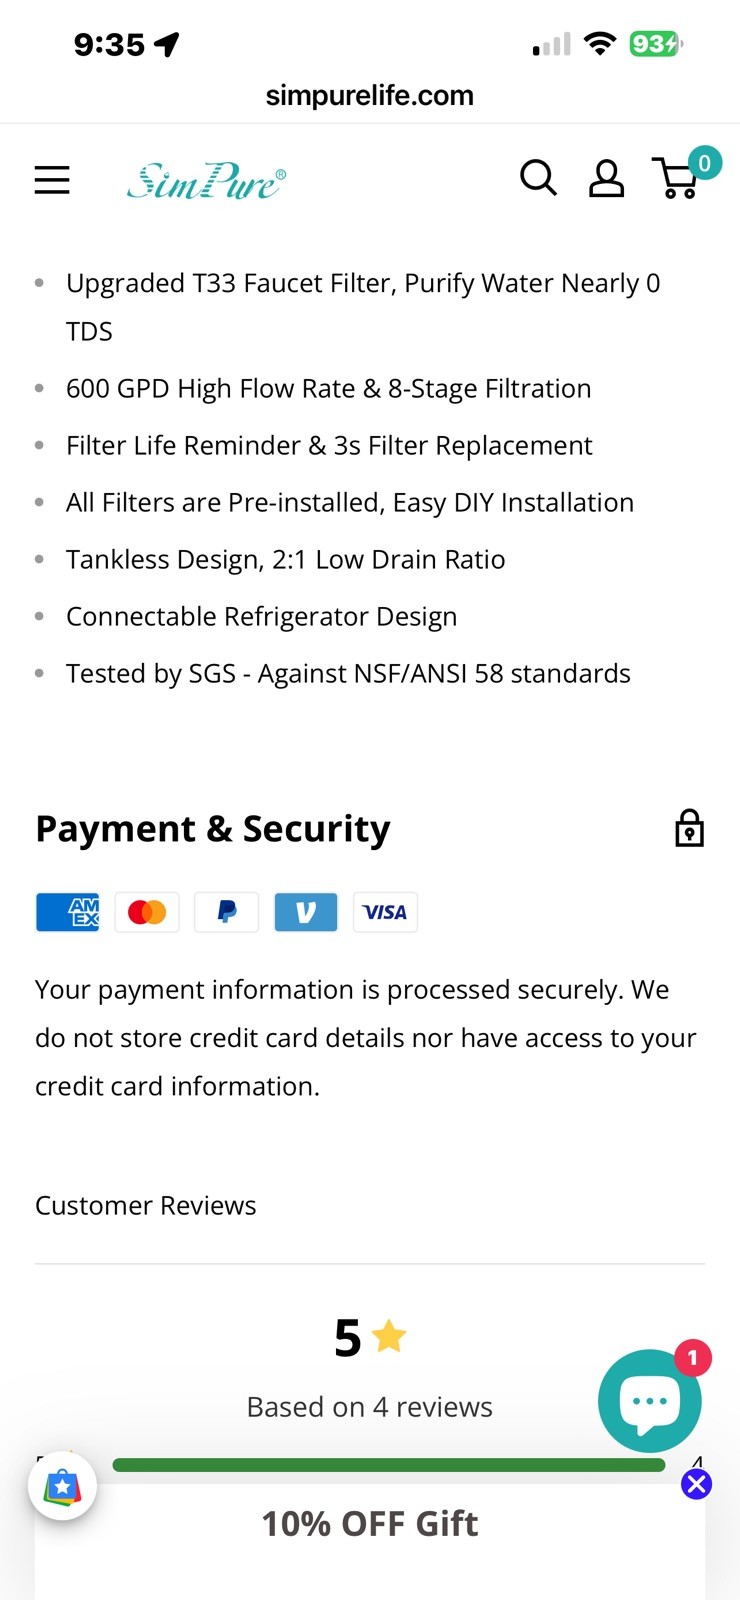Select the green five-star rating bar
Image resolution: width=740 pixels, height=1600 pixels.
[389, 1465]
